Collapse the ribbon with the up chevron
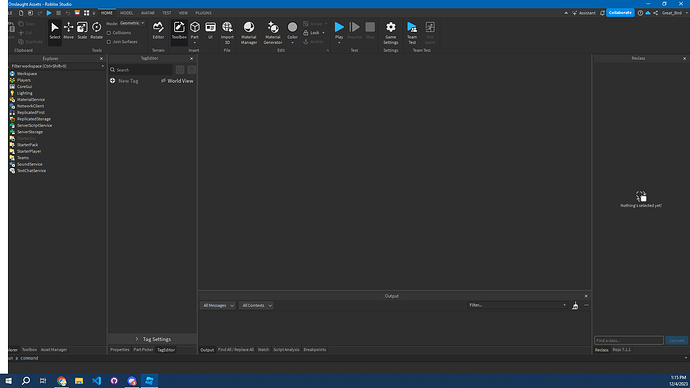 click(x=566, y=13)
